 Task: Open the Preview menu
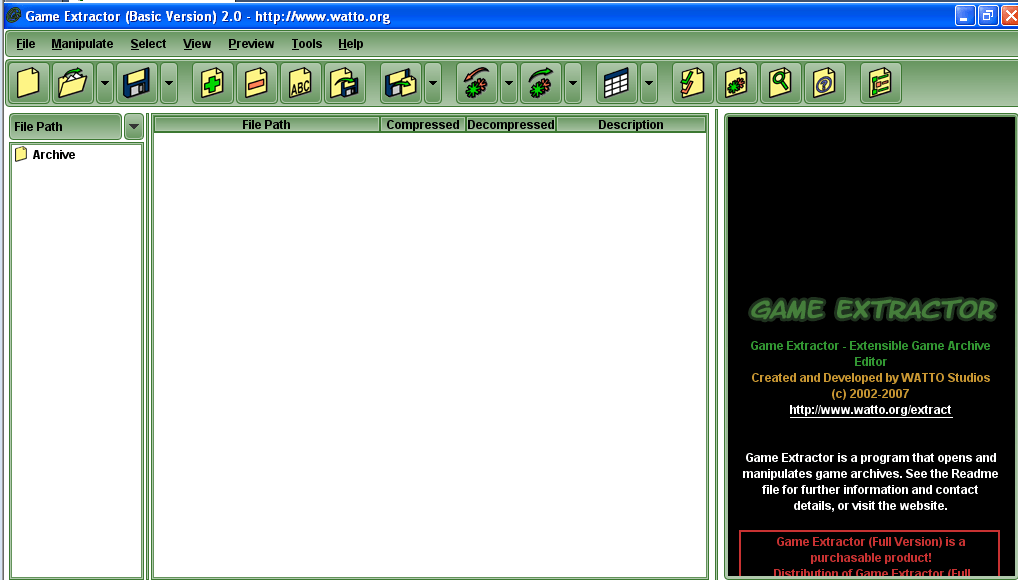[x=251, y=44]
